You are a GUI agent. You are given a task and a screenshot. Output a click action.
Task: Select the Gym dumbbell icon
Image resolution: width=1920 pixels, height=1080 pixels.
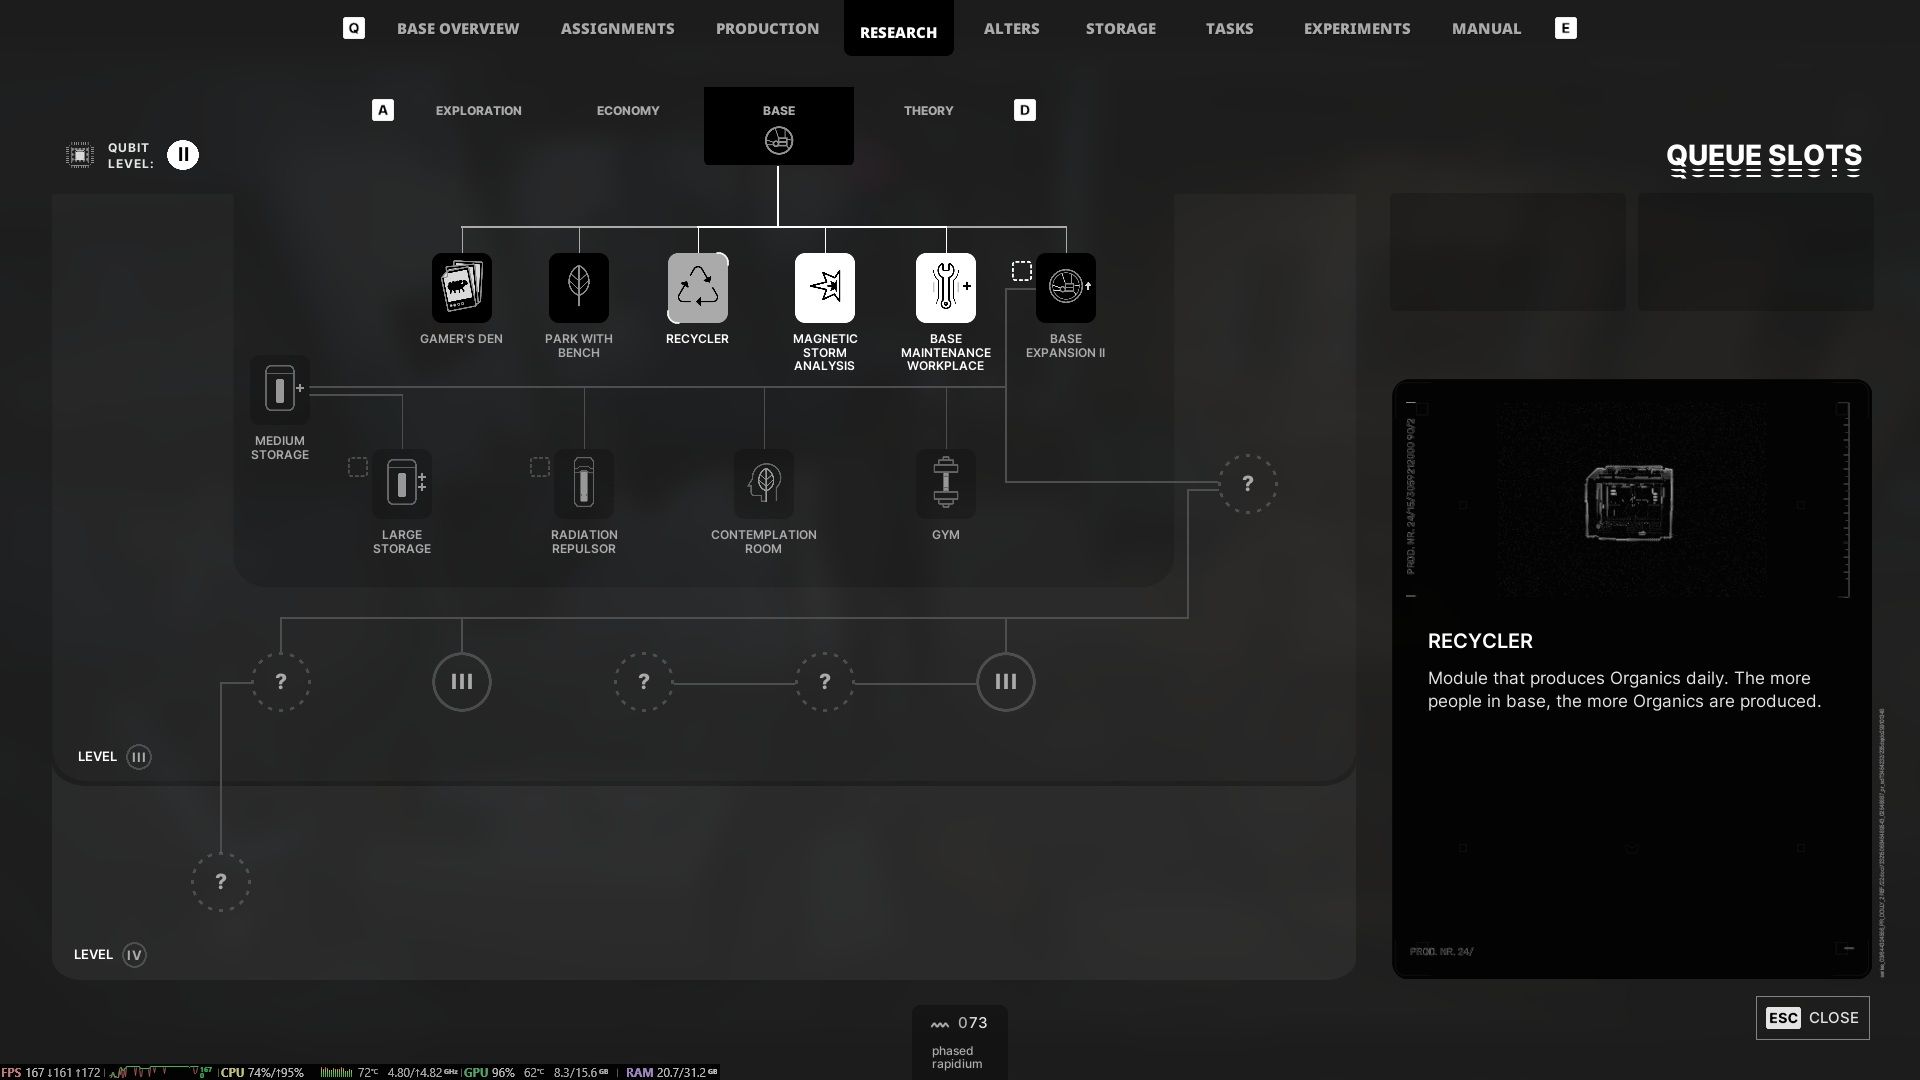click(945, 484)
